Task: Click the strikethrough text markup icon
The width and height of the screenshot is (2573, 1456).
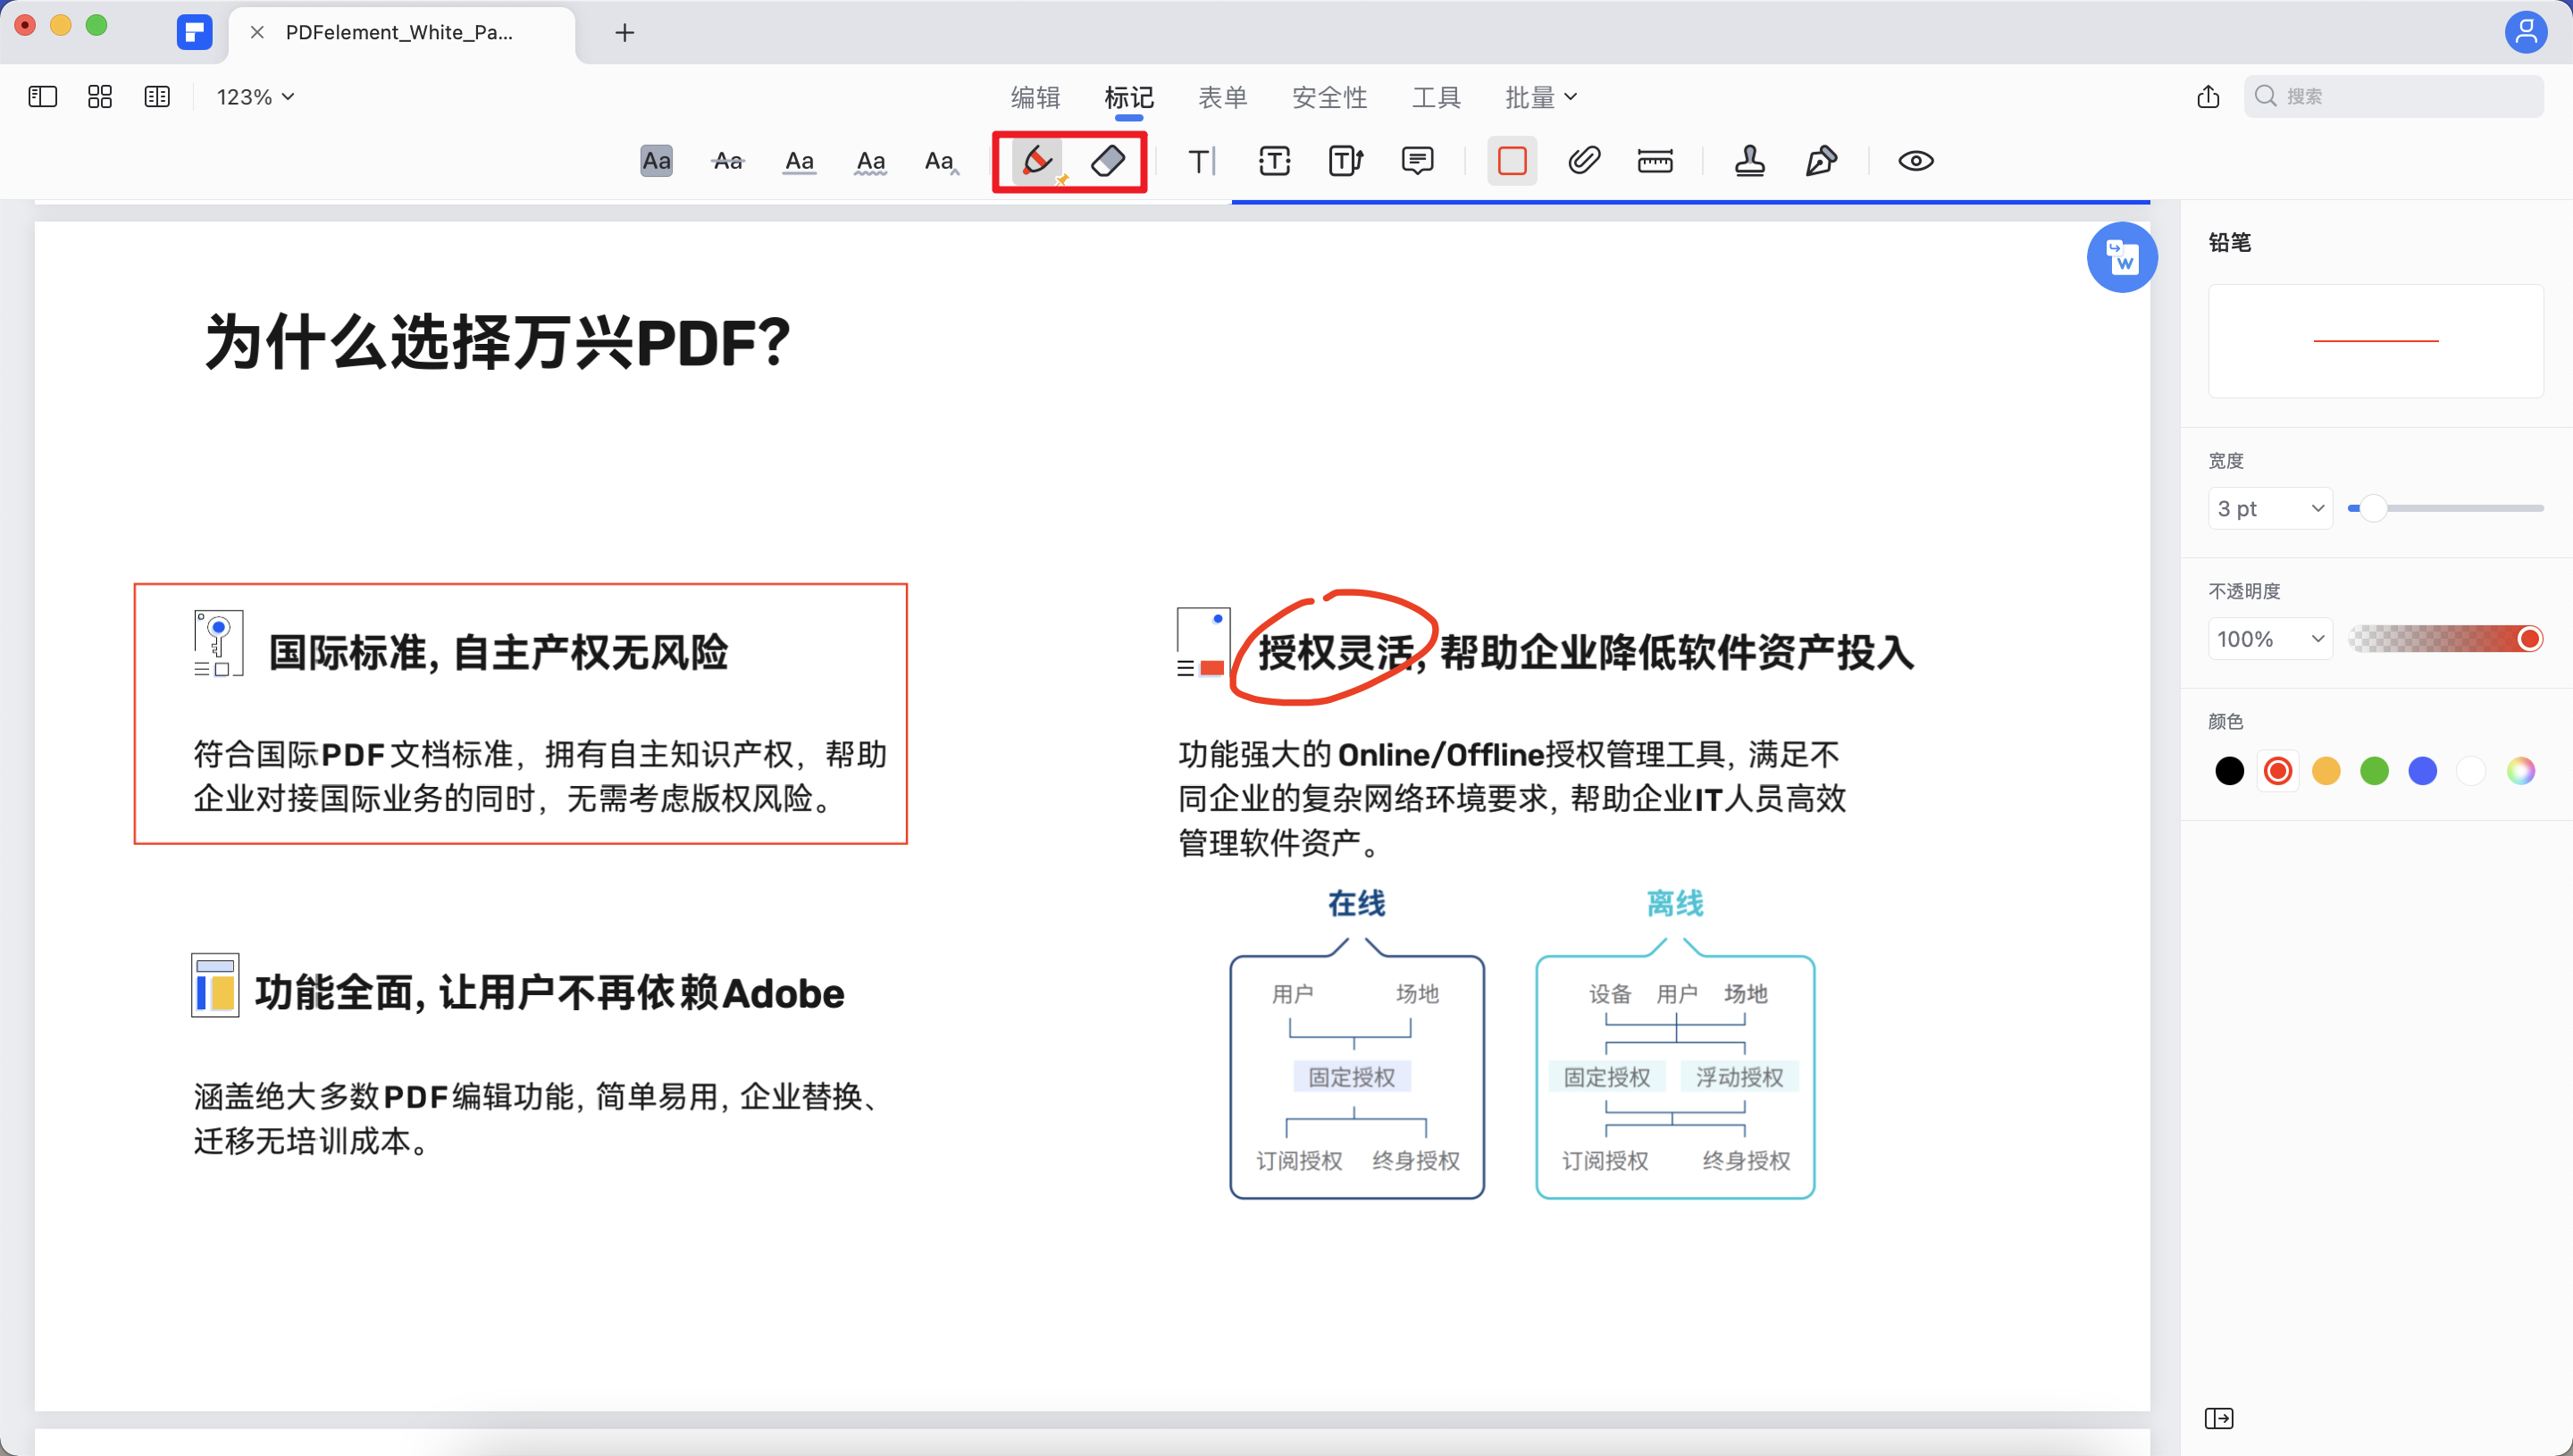Action: point(727,161)
